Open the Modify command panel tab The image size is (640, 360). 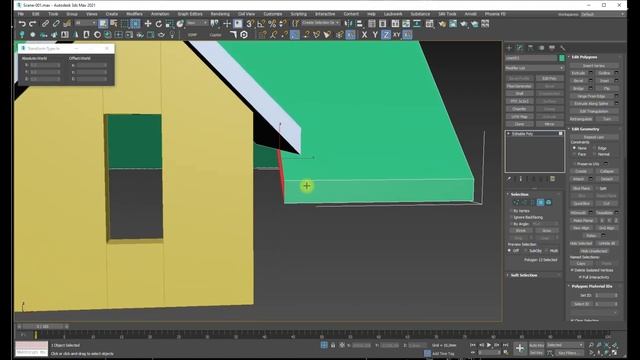click(x=520, y=48)
